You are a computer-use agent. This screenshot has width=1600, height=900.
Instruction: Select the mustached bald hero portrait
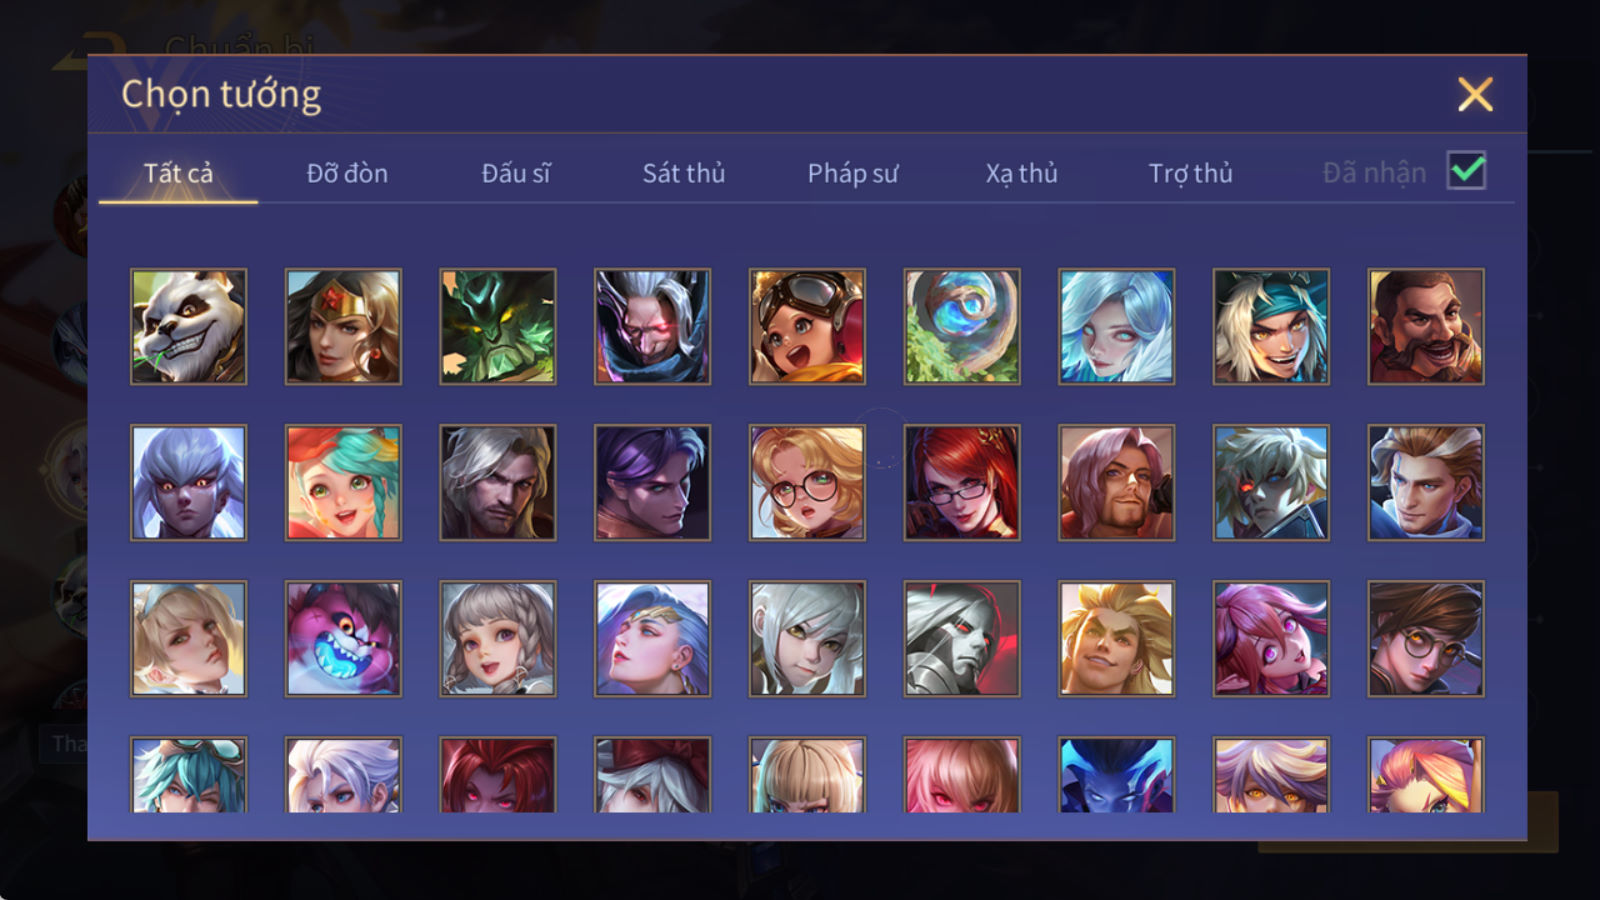(1426, 326)
